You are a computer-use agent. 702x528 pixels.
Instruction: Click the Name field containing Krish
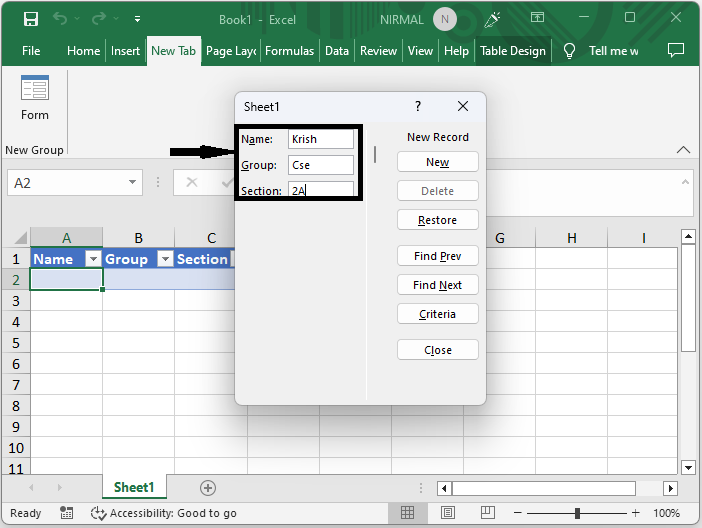(321, 139)
